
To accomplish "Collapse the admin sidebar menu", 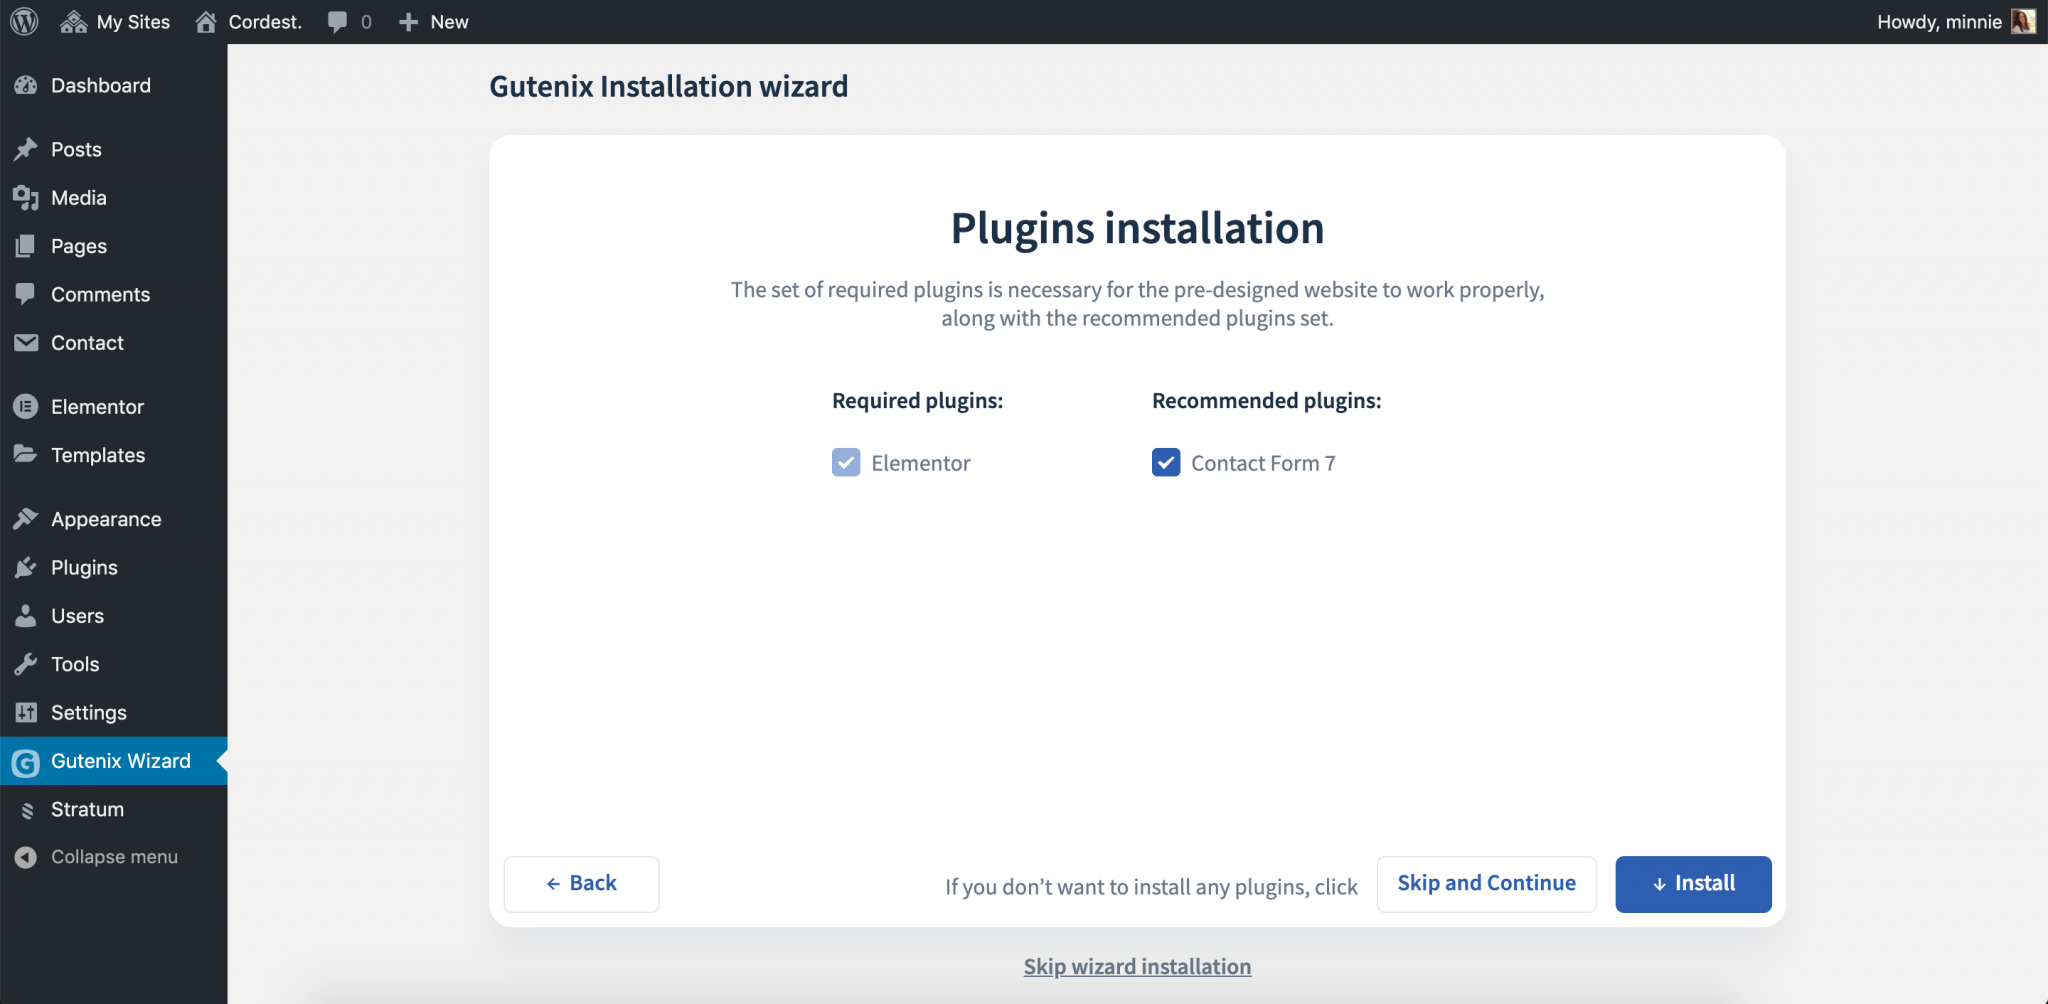I will click(x=114, y=857).
